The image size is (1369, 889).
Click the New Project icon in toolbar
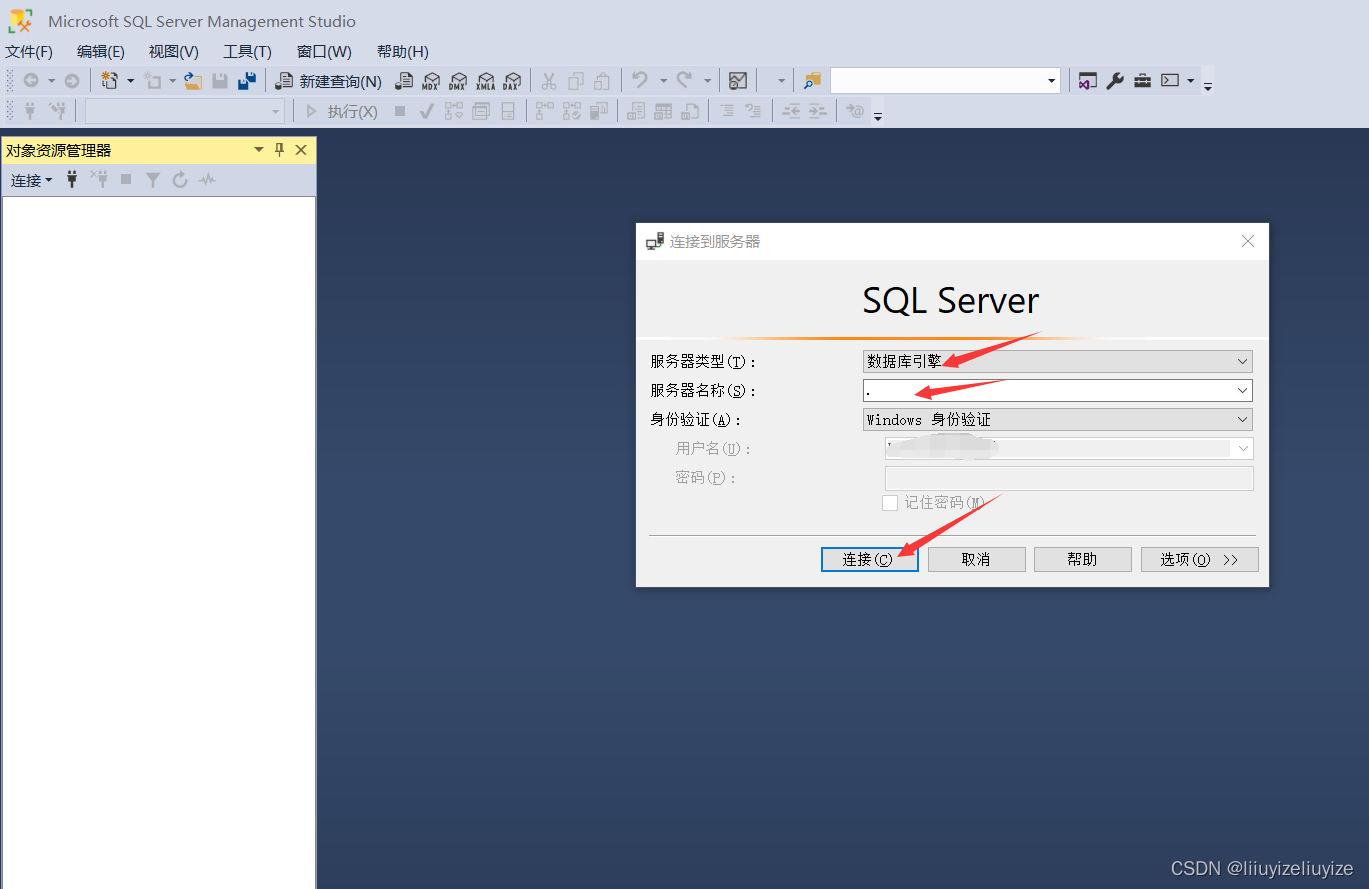click(110, 81)
